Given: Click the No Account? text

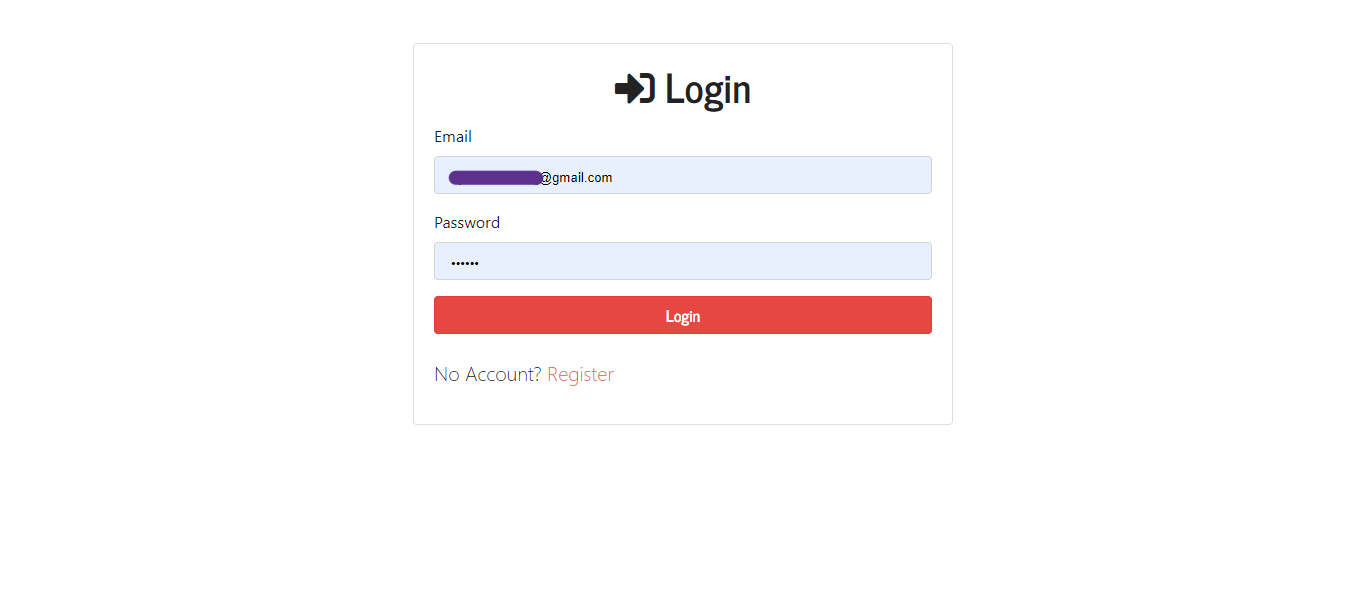Looking at the screenshot, I should (x=487, y=374).
